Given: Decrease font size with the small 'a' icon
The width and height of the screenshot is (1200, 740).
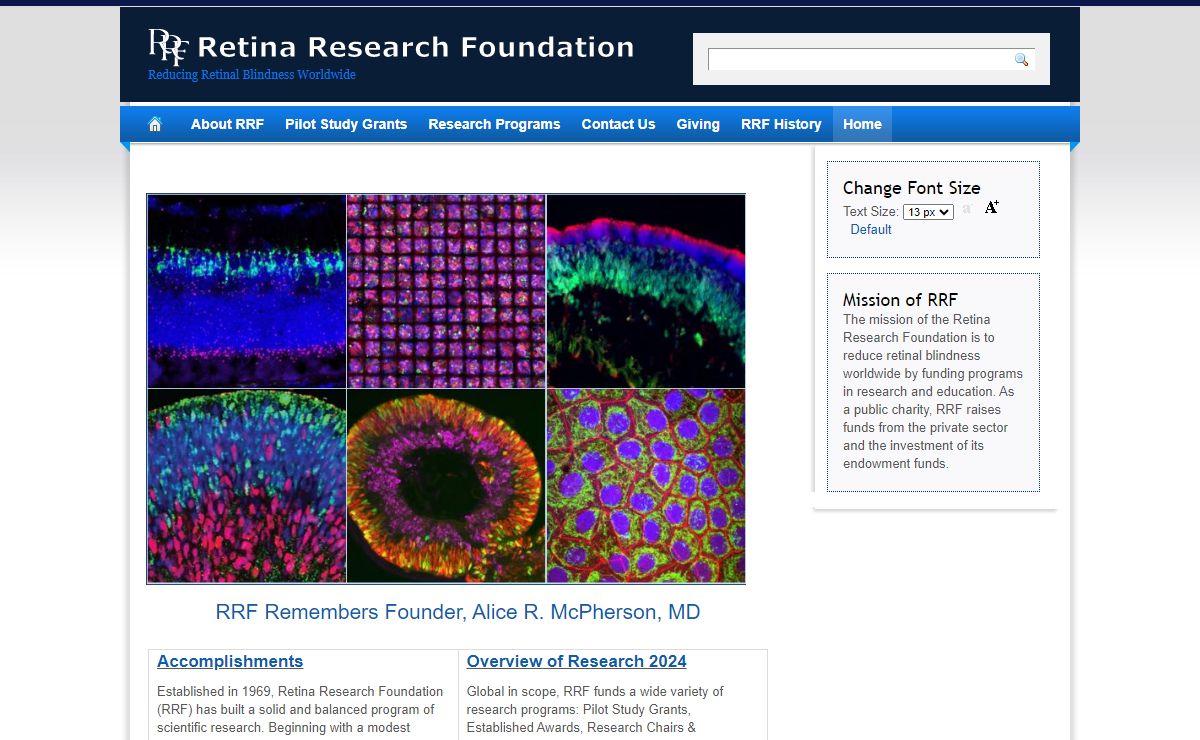Looking at the screenshot, I should tap(967, 209).
